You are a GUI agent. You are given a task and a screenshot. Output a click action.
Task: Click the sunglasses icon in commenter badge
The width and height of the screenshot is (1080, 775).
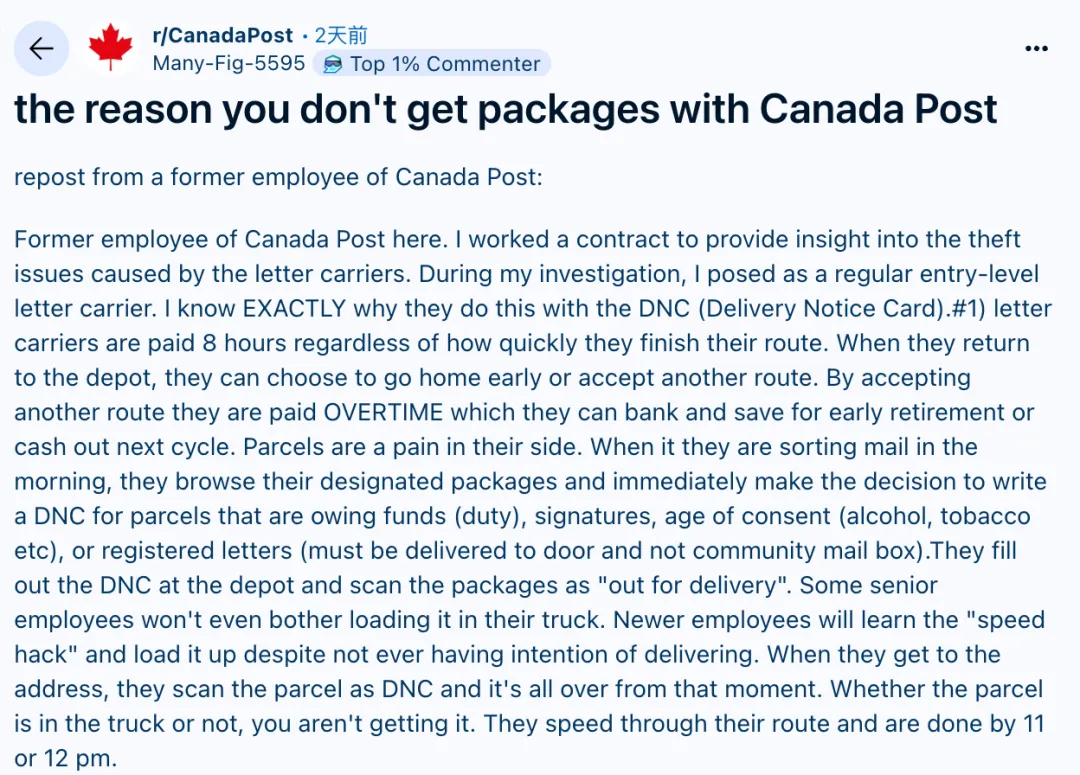coord(330,64)
